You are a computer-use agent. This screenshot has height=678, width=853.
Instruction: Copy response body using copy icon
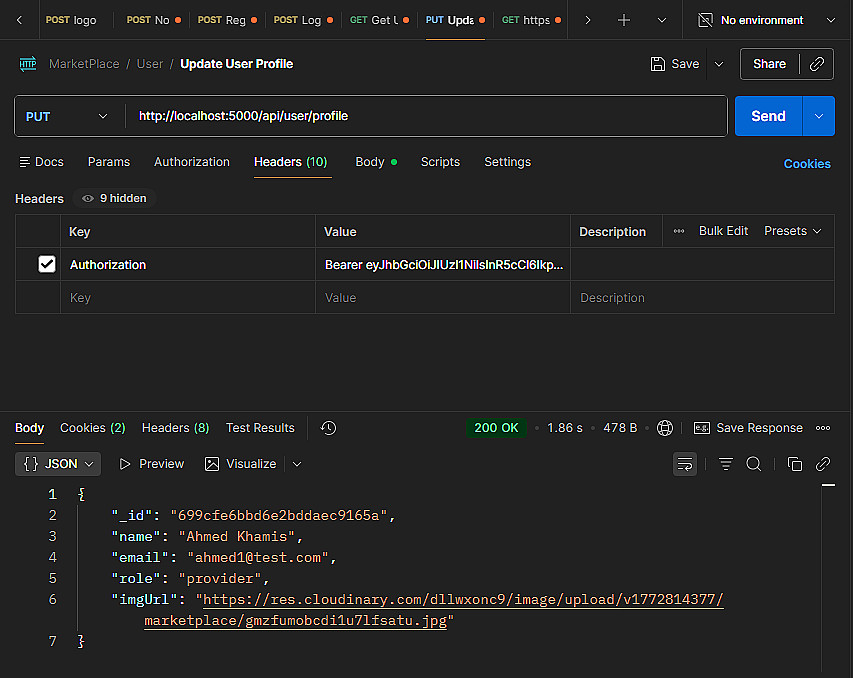[x=795, y=464]
